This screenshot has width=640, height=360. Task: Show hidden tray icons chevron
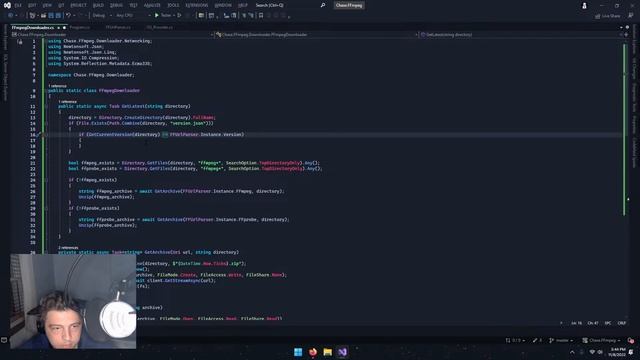tap(572, 352)
